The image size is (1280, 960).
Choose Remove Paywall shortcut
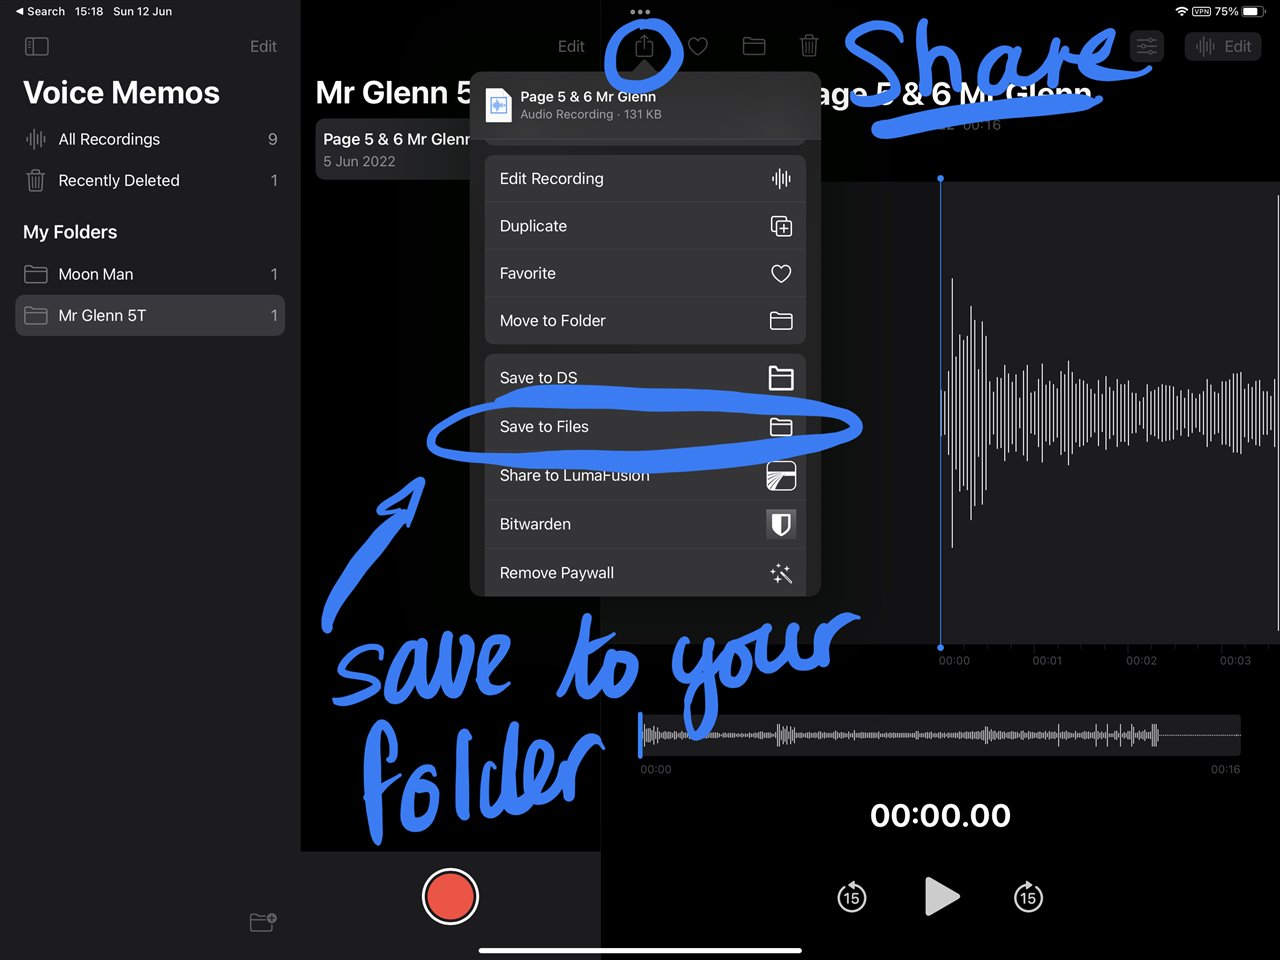pyautogui.click(x=645, y=573)
